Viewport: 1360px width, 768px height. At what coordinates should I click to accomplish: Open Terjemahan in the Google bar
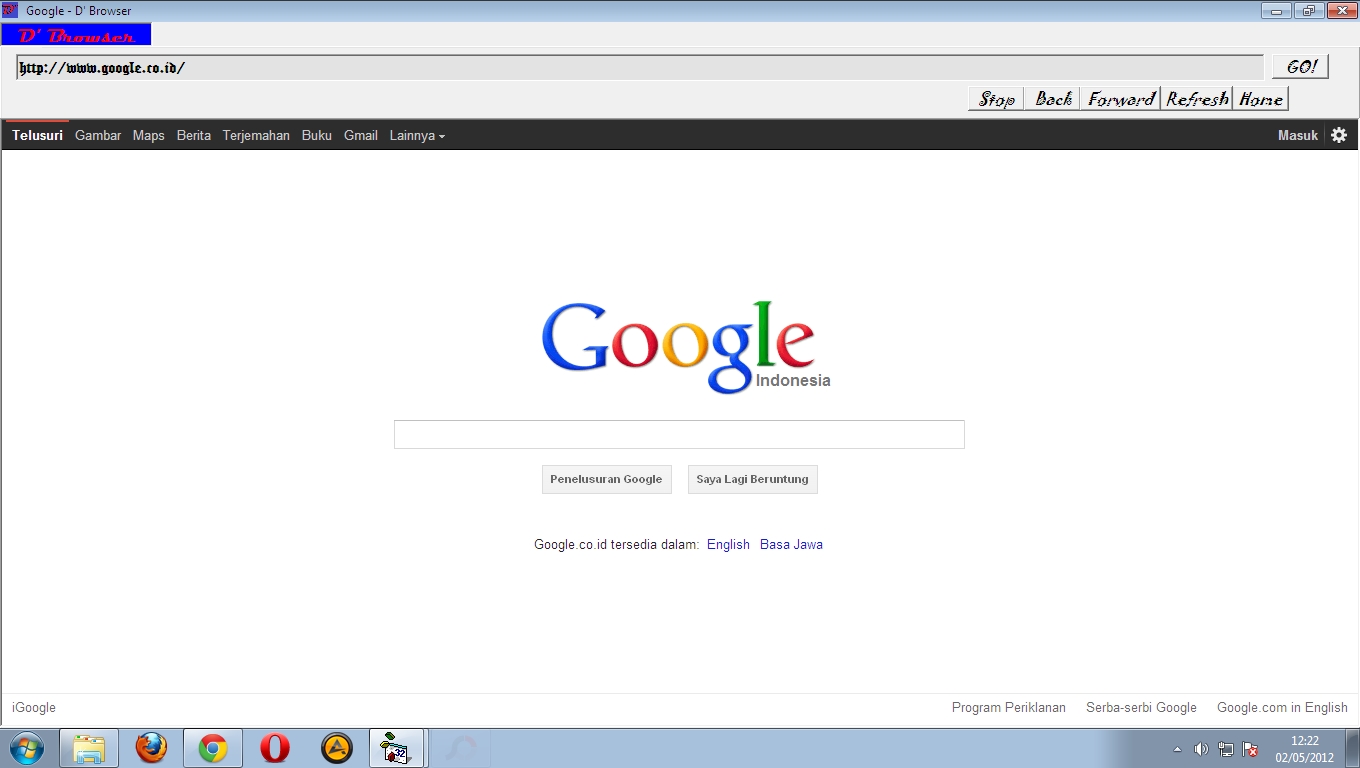pyautogui.click(x=256, y=135)
